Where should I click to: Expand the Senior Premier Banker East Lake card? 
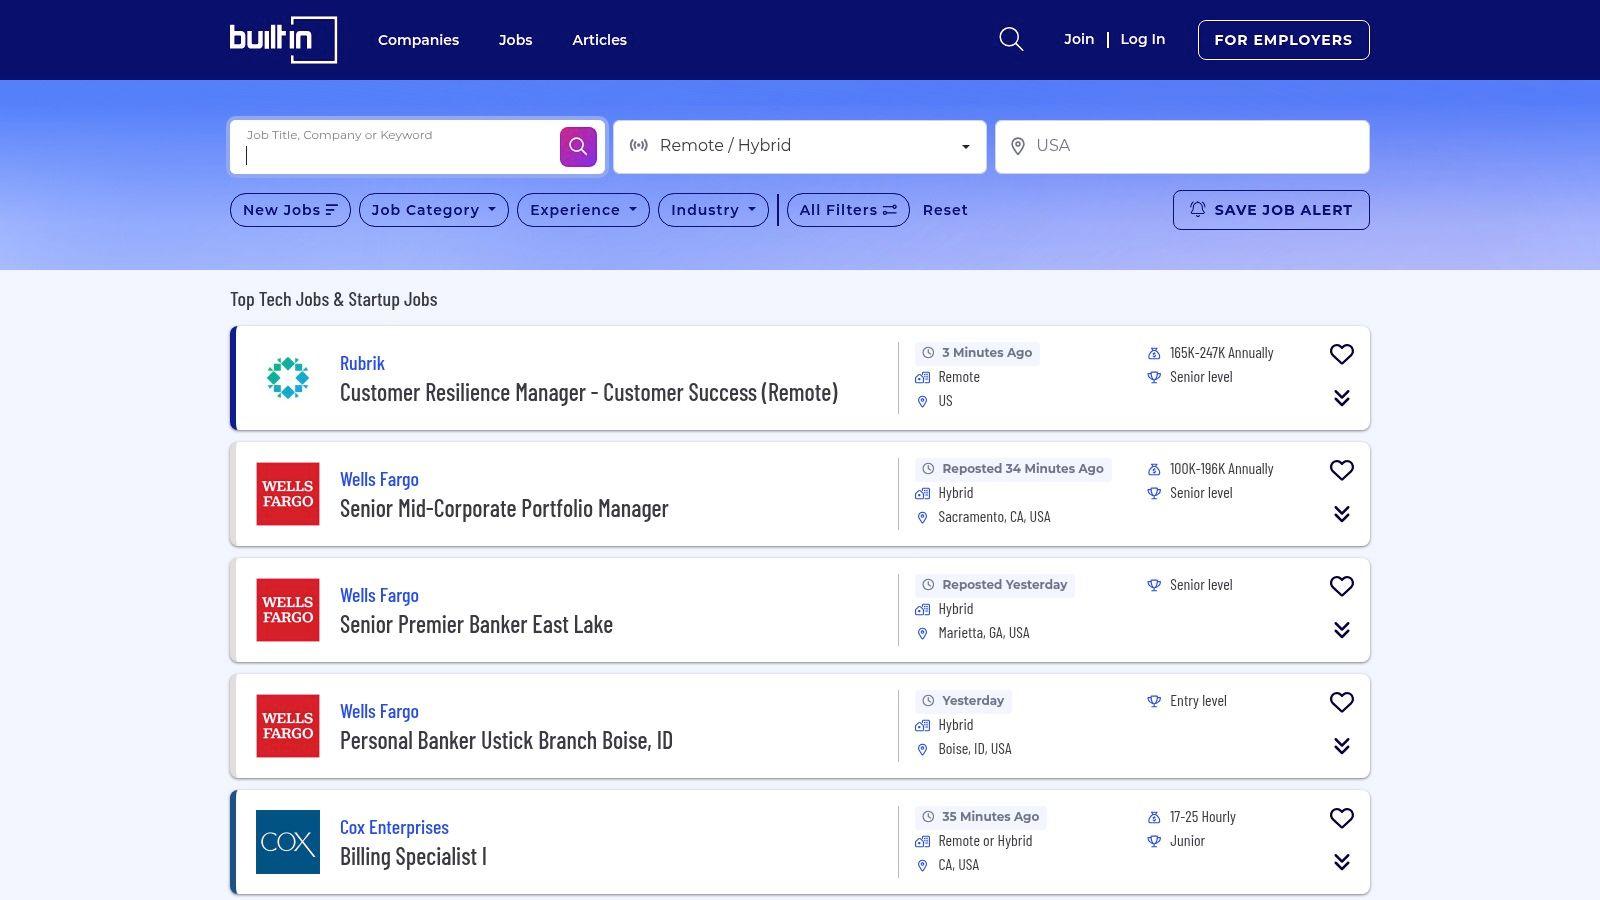pos(1342,630)
